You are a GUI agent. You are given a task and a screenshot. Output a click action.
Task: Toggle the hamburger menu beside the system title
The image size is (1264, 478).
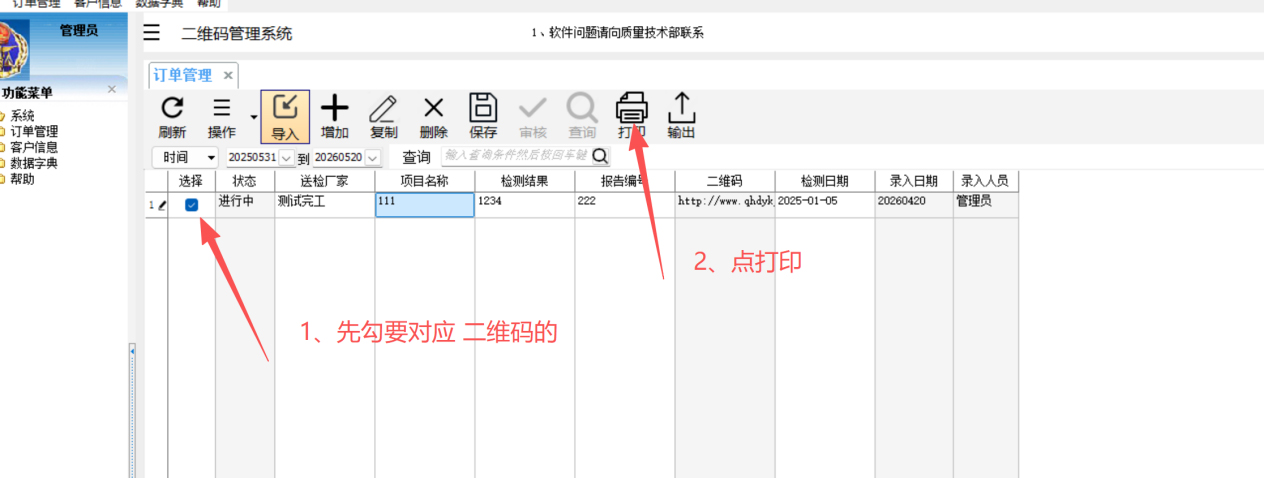coord(151,33)
